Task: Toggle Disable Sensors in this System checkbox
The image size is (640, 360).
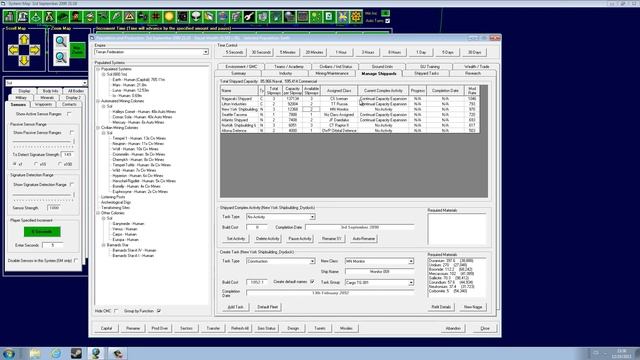Action: [76, 260]
